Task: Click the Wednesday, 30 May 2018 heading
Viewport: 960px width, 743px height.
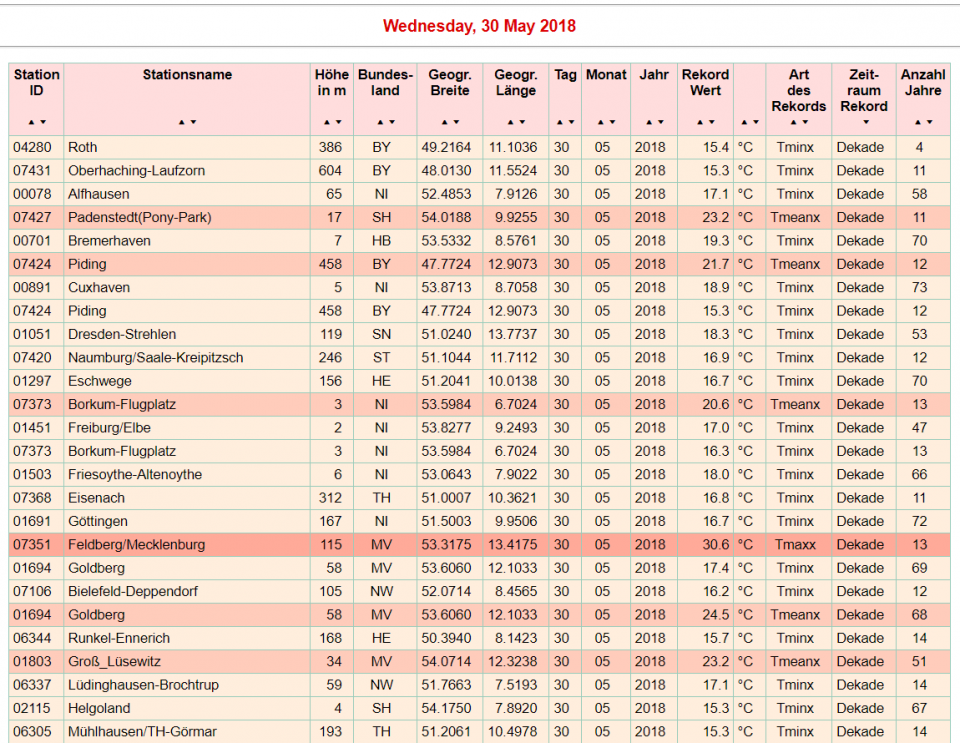Action: 479,26
